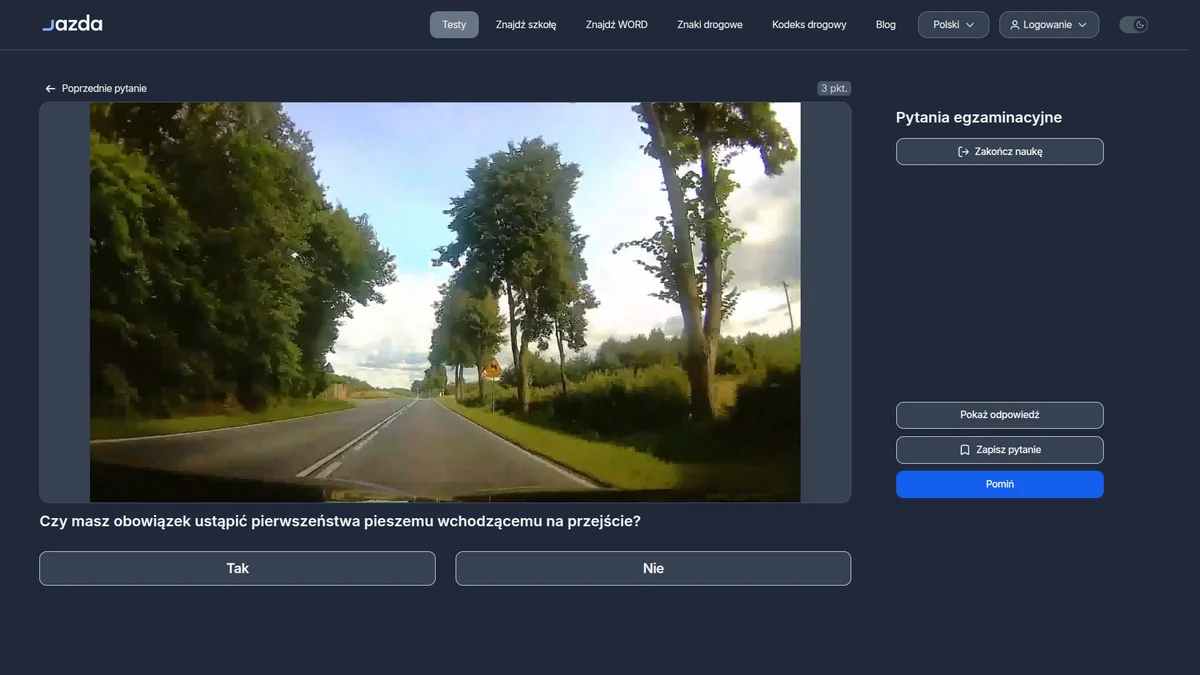1200x675 pixels.
Task: Toggle the dark mode switch
Action: point(1133,25)
